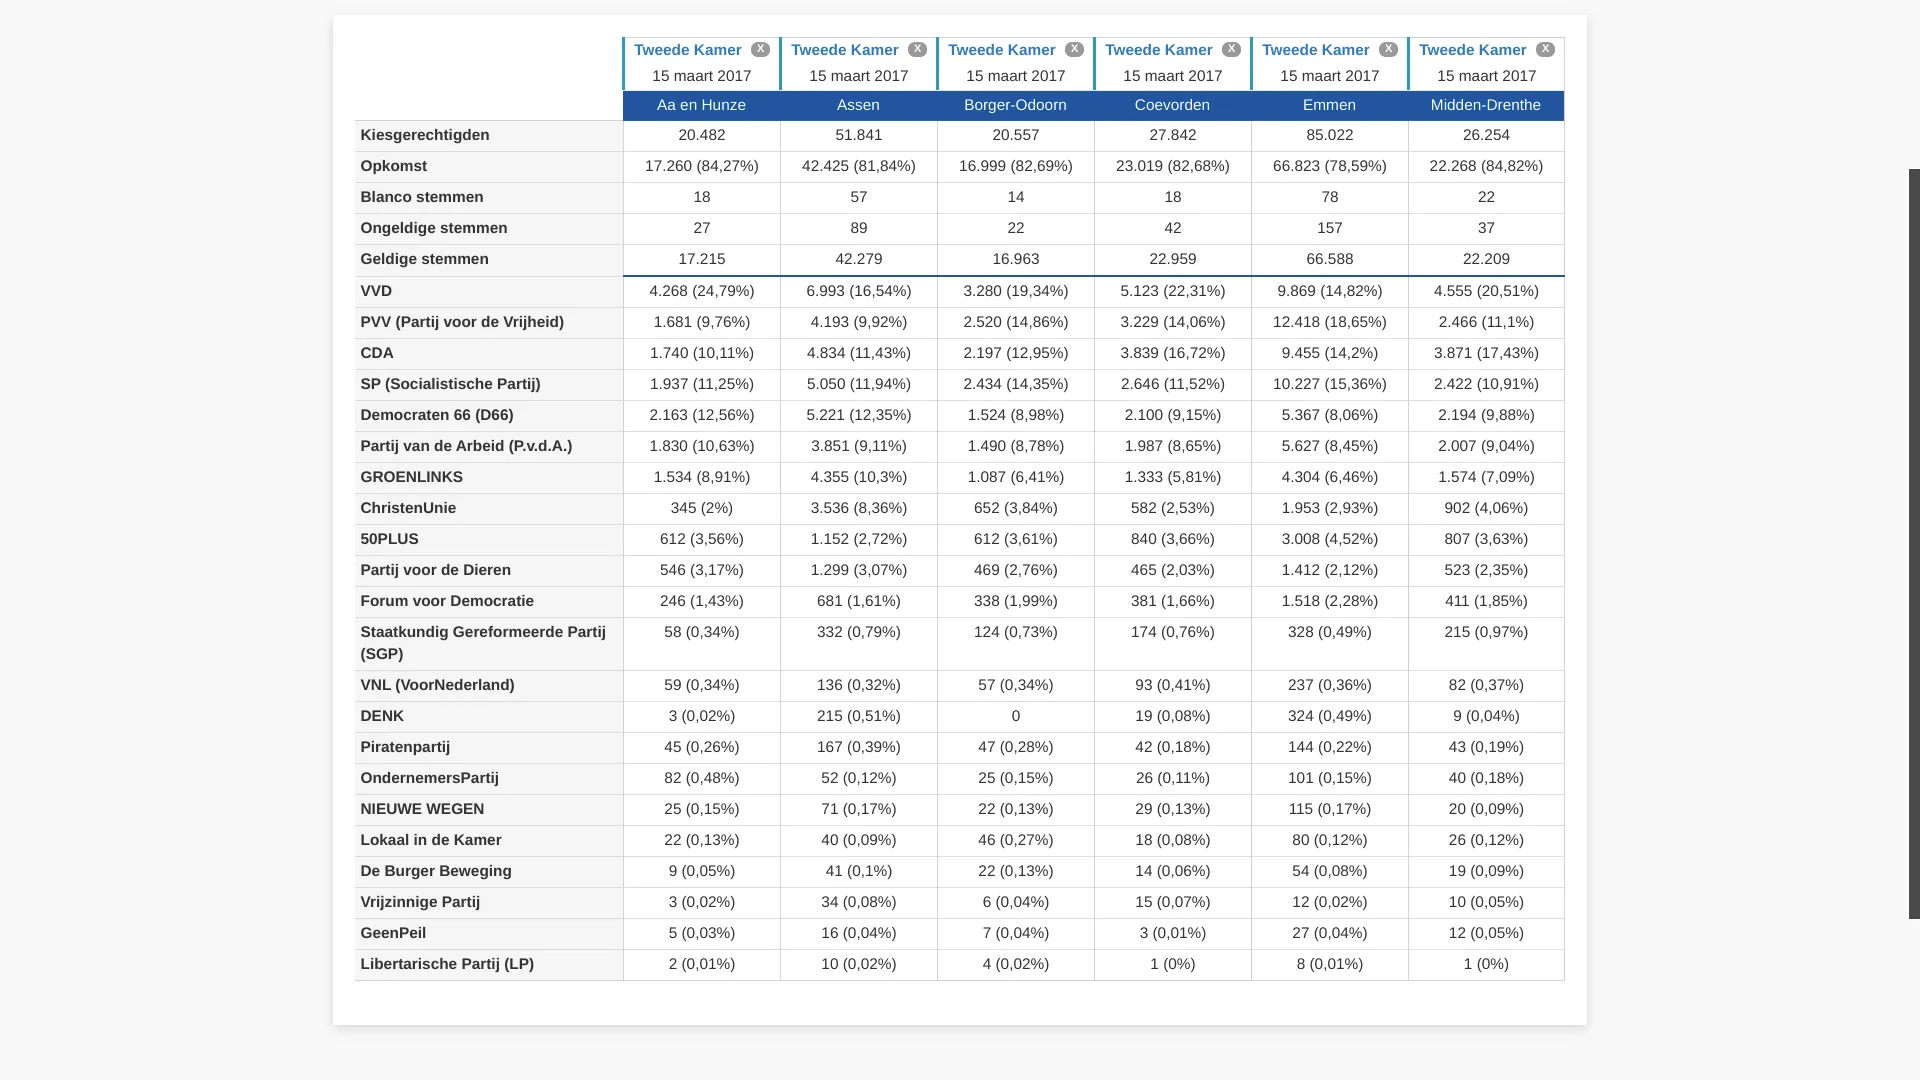Open Tweede Kamer link above Emmen
Viewport: 1920px width, 1080px height.
[x=1315, y=50]
